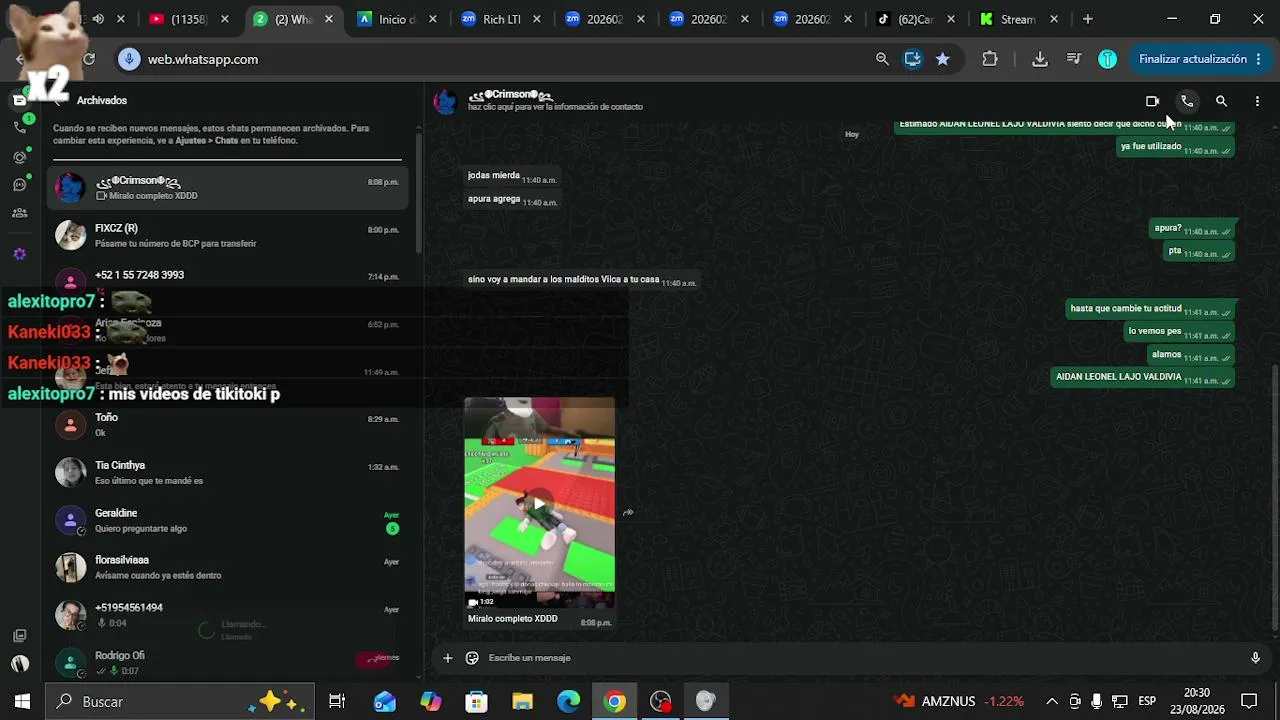Open the Chrome downloads icon
Viewport: 1280px width, 720px height.
1040,59
